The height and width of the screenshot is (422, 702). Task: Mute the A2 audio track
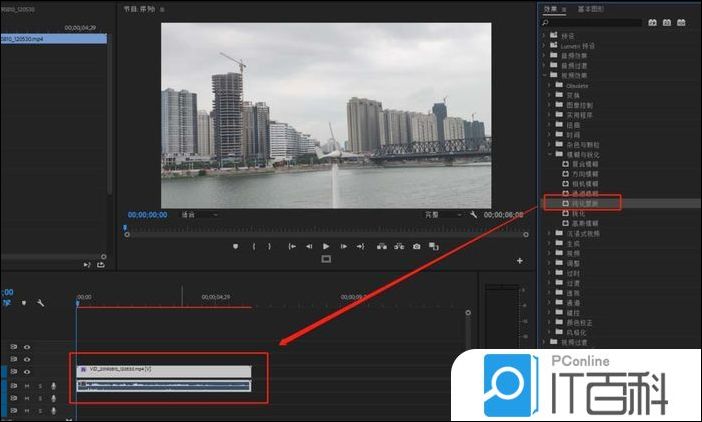(27, 398)
